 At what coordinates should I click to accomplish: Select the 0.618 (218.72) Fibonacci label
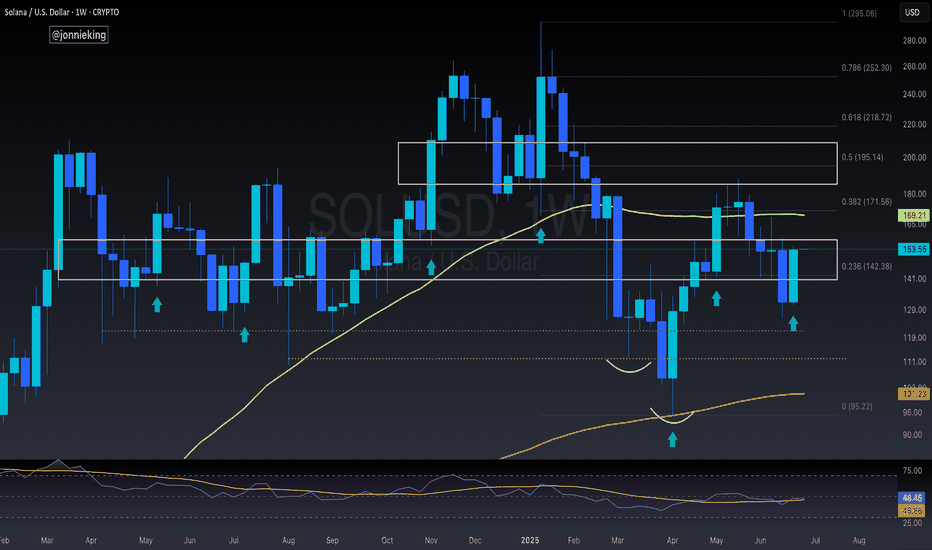[867, 117]
